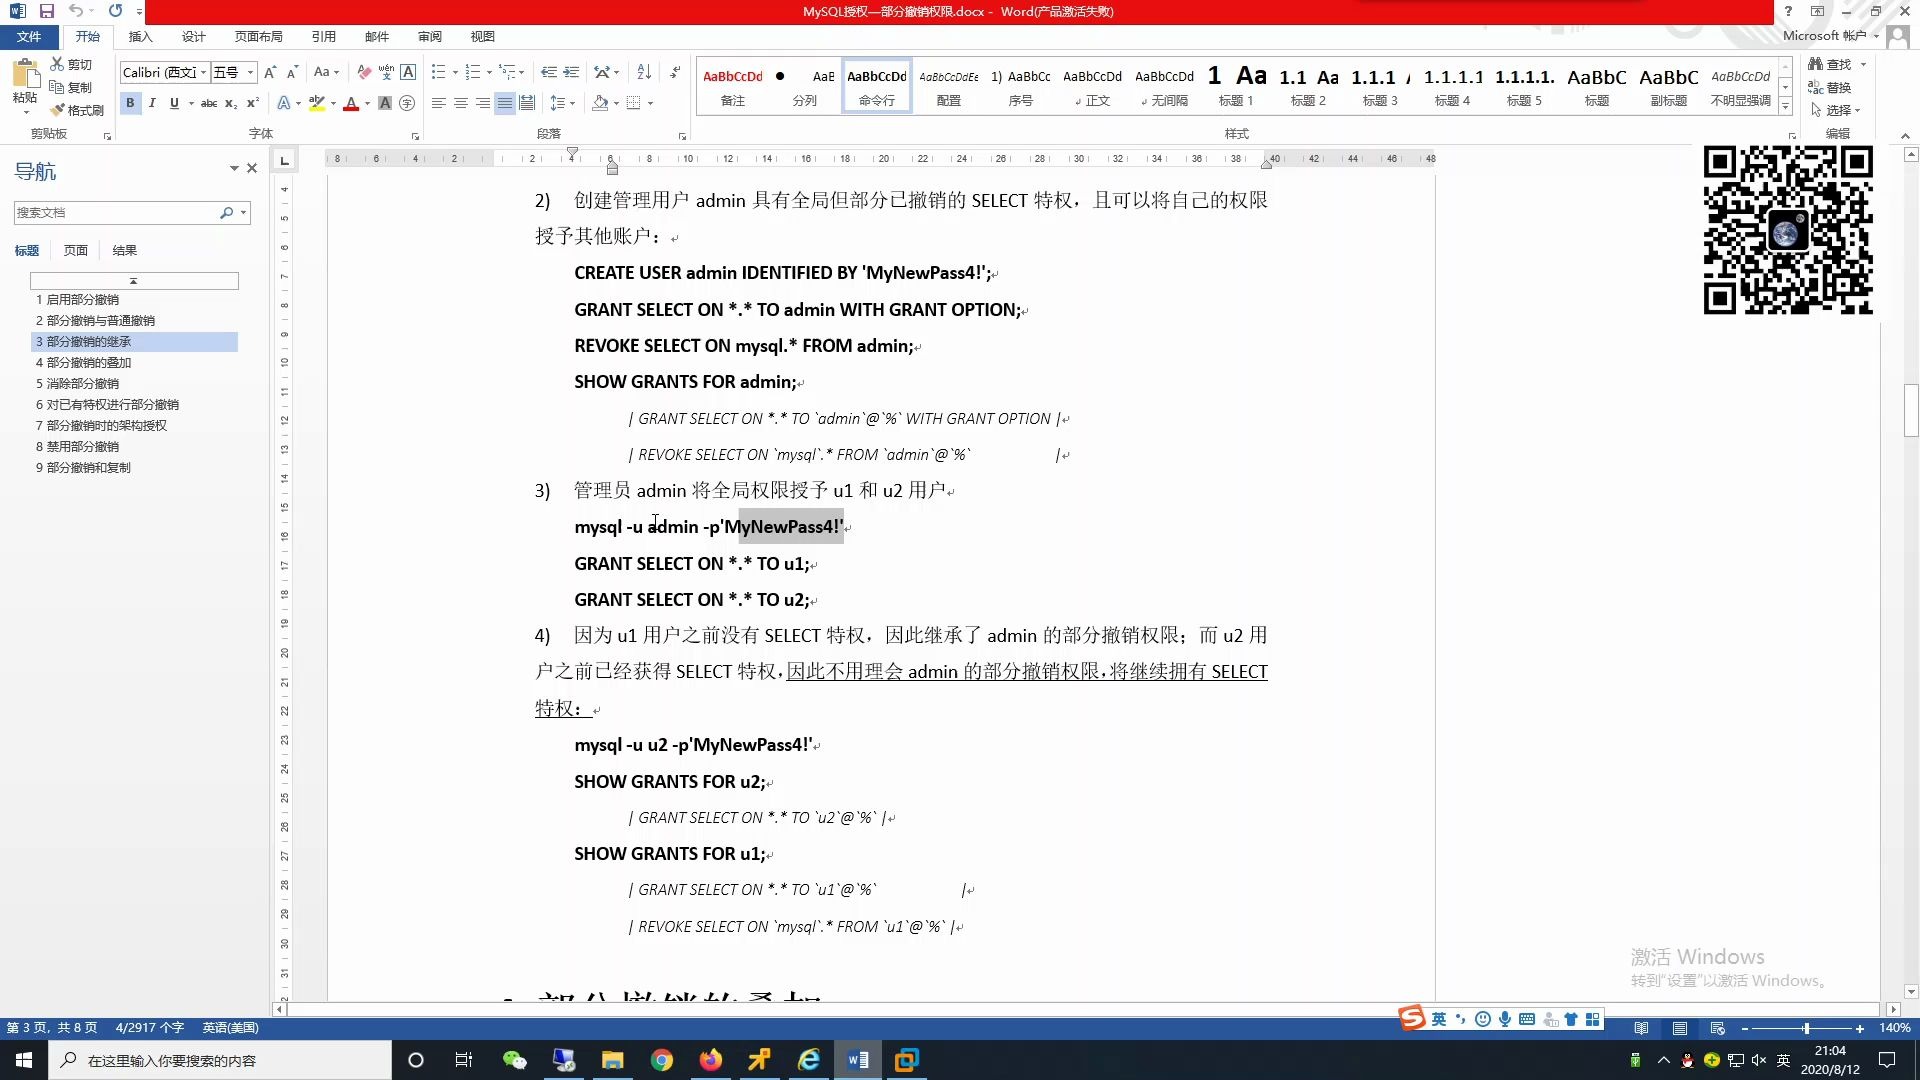Switch to the 插入 ribbon tab

coord(140,36)
